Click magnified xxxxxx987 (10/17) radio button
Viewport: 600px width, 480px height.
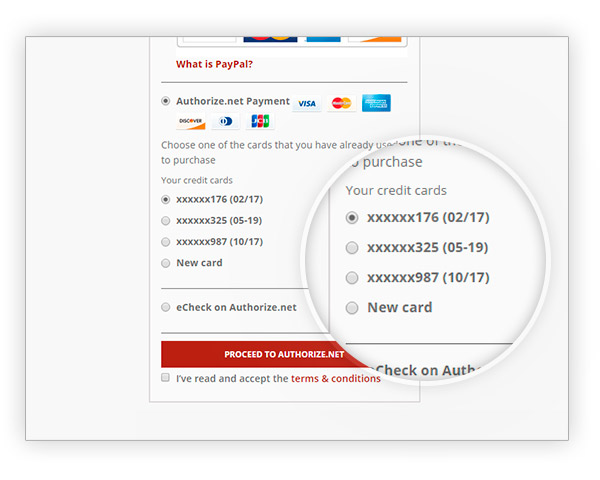352,278
